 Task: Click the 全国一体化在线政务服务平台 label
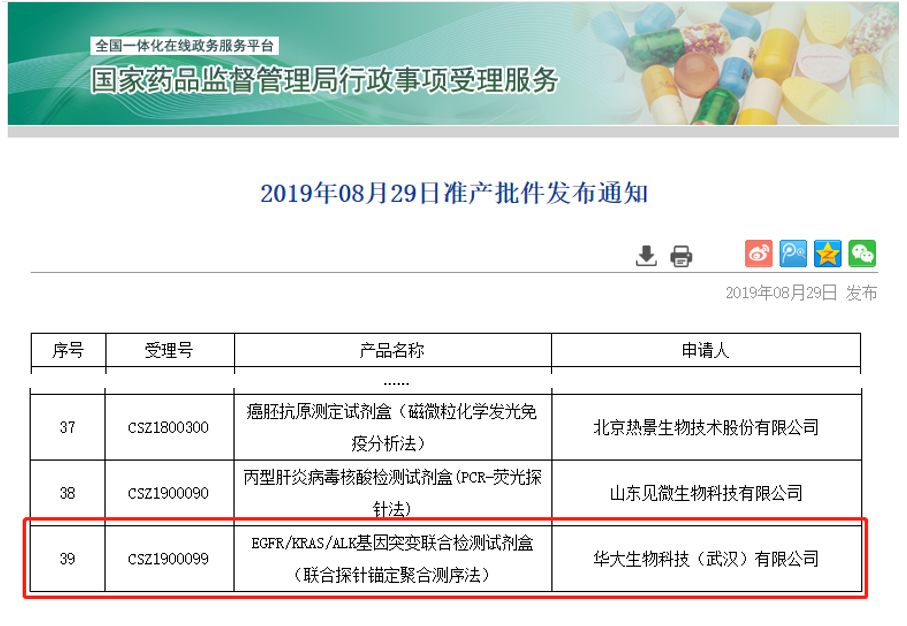coord(186,46)
